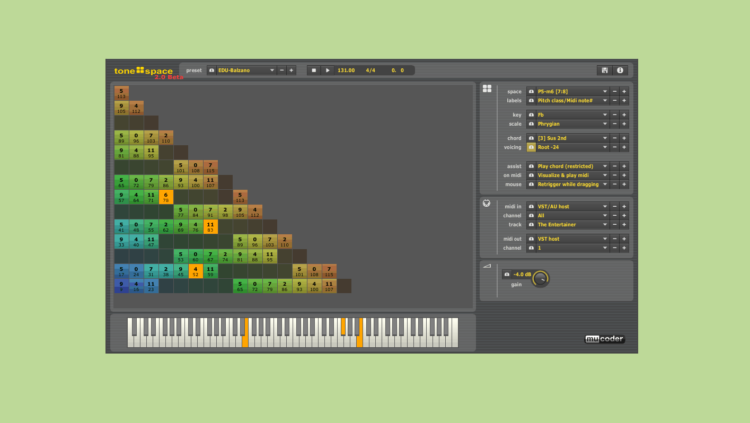Click the highlighted orange black piano key
750x423 pixels.
[x=343, y=326]
